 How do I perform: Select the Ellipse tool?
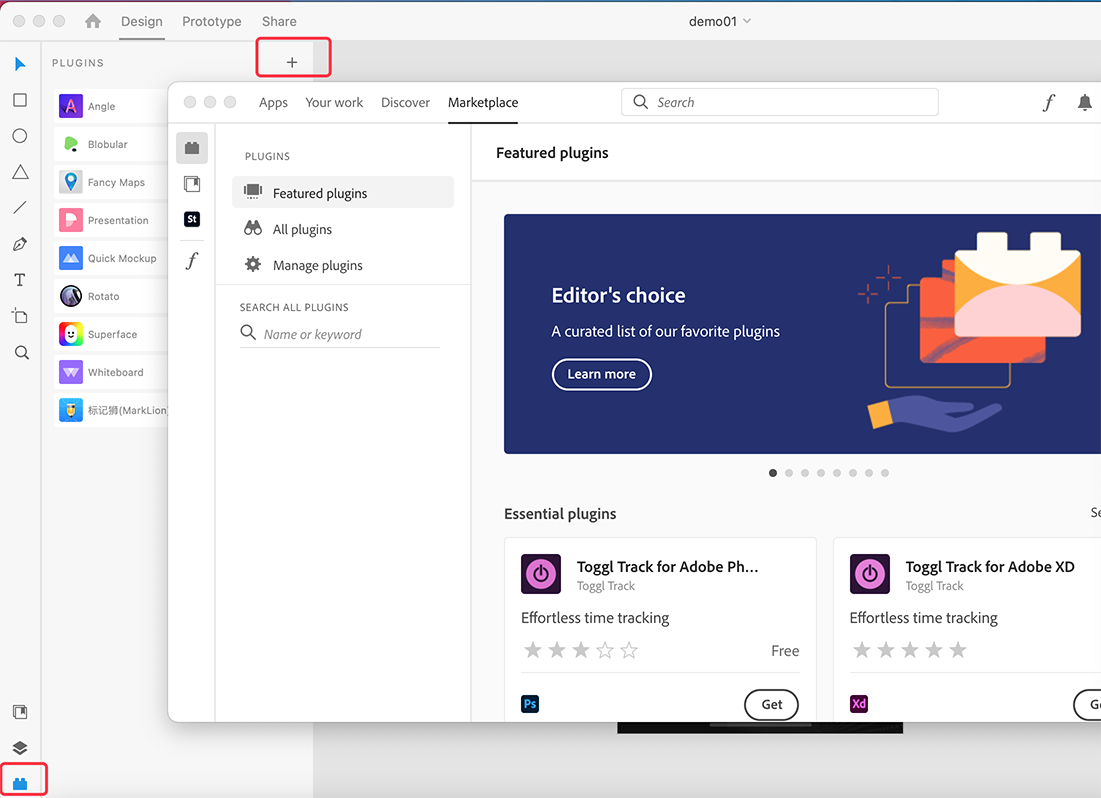tap(20, 136)
